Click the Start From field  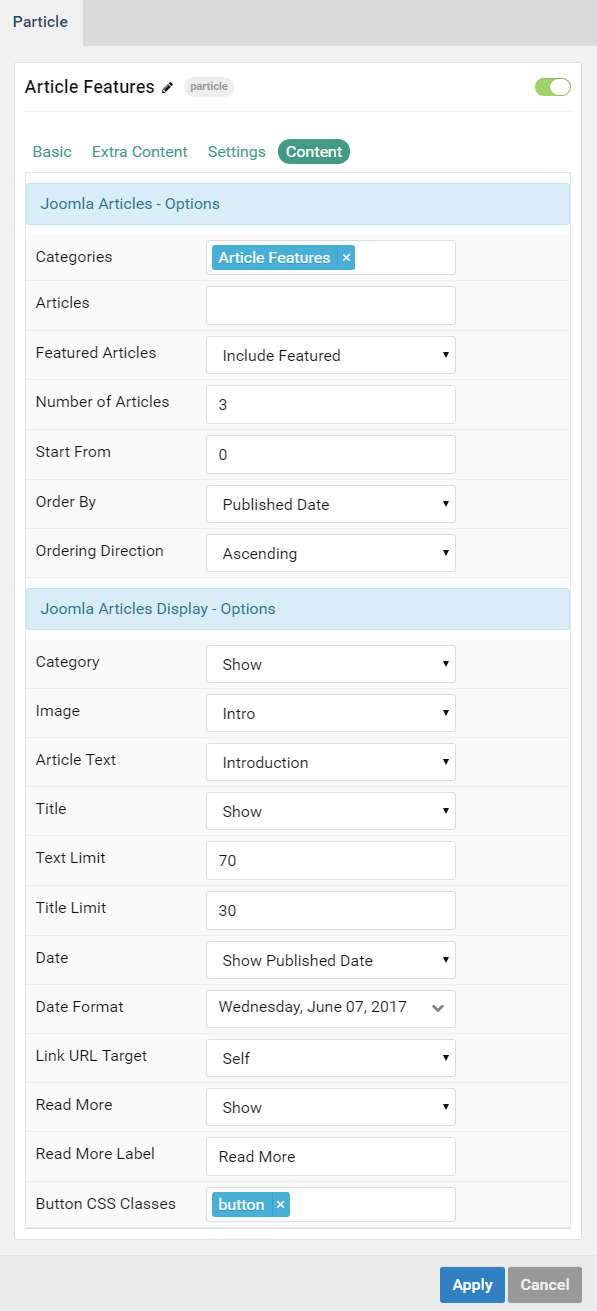tap(331, 454)
